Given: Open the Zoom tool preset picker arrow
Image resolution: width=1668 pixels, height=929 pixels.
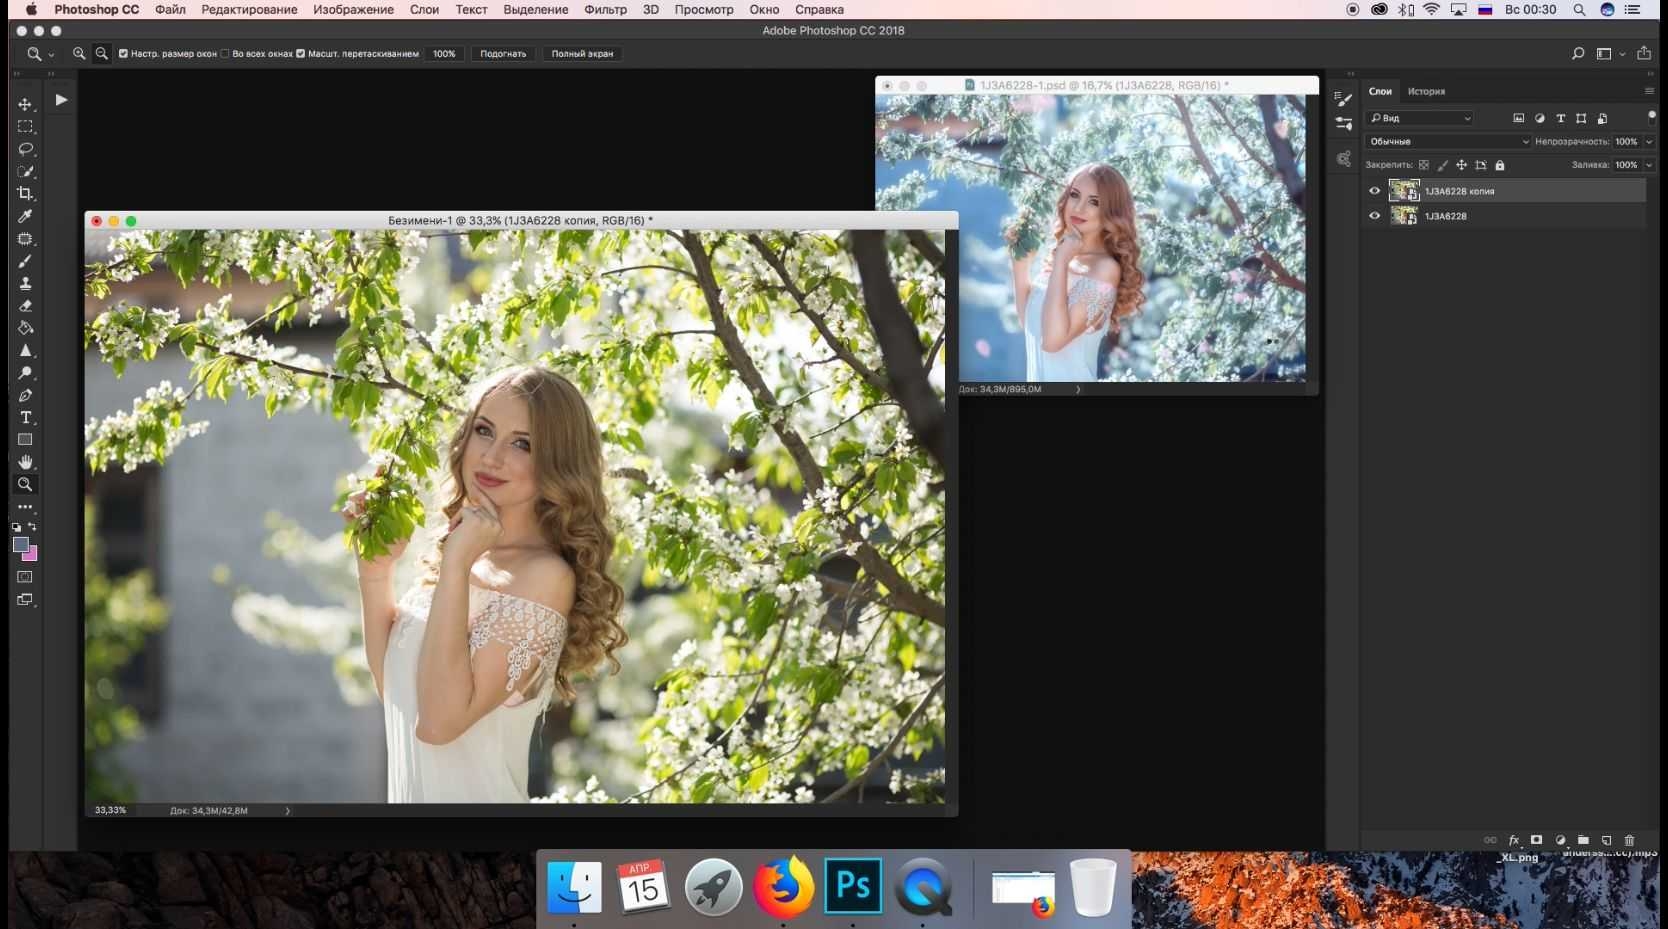Looking at the screenshot, I should point(51,55).
